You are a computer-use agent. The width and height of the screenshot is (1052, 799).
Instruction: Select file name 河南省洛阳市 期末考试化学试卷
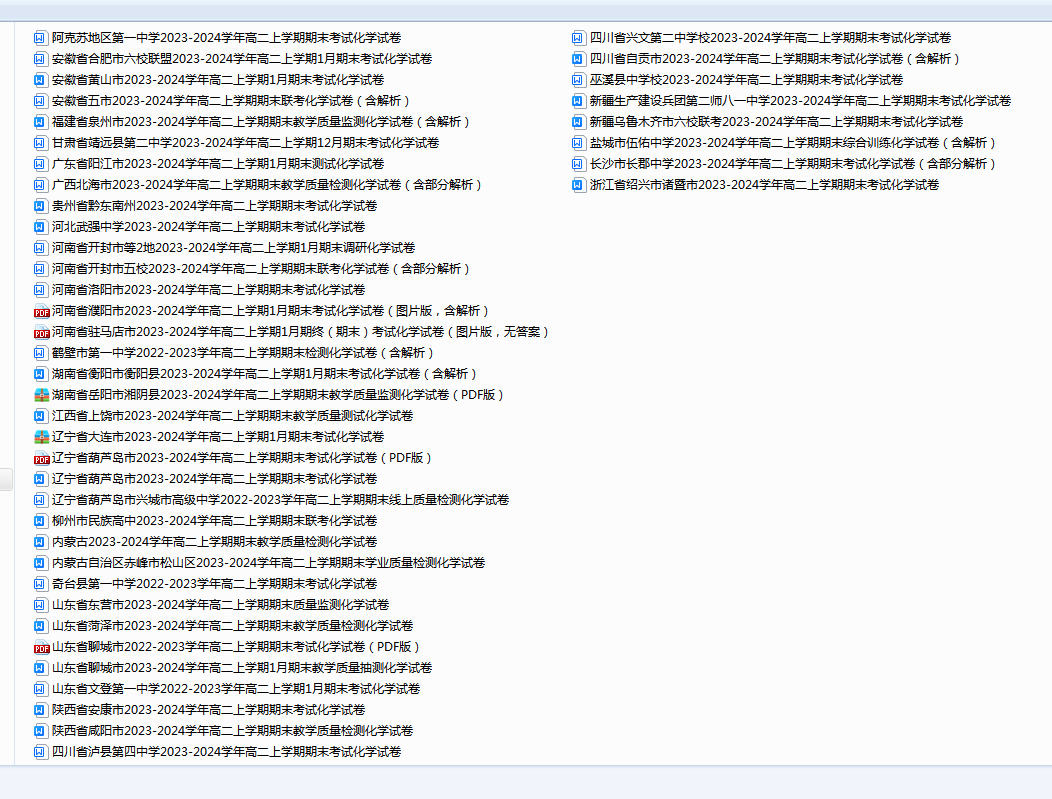209,290
